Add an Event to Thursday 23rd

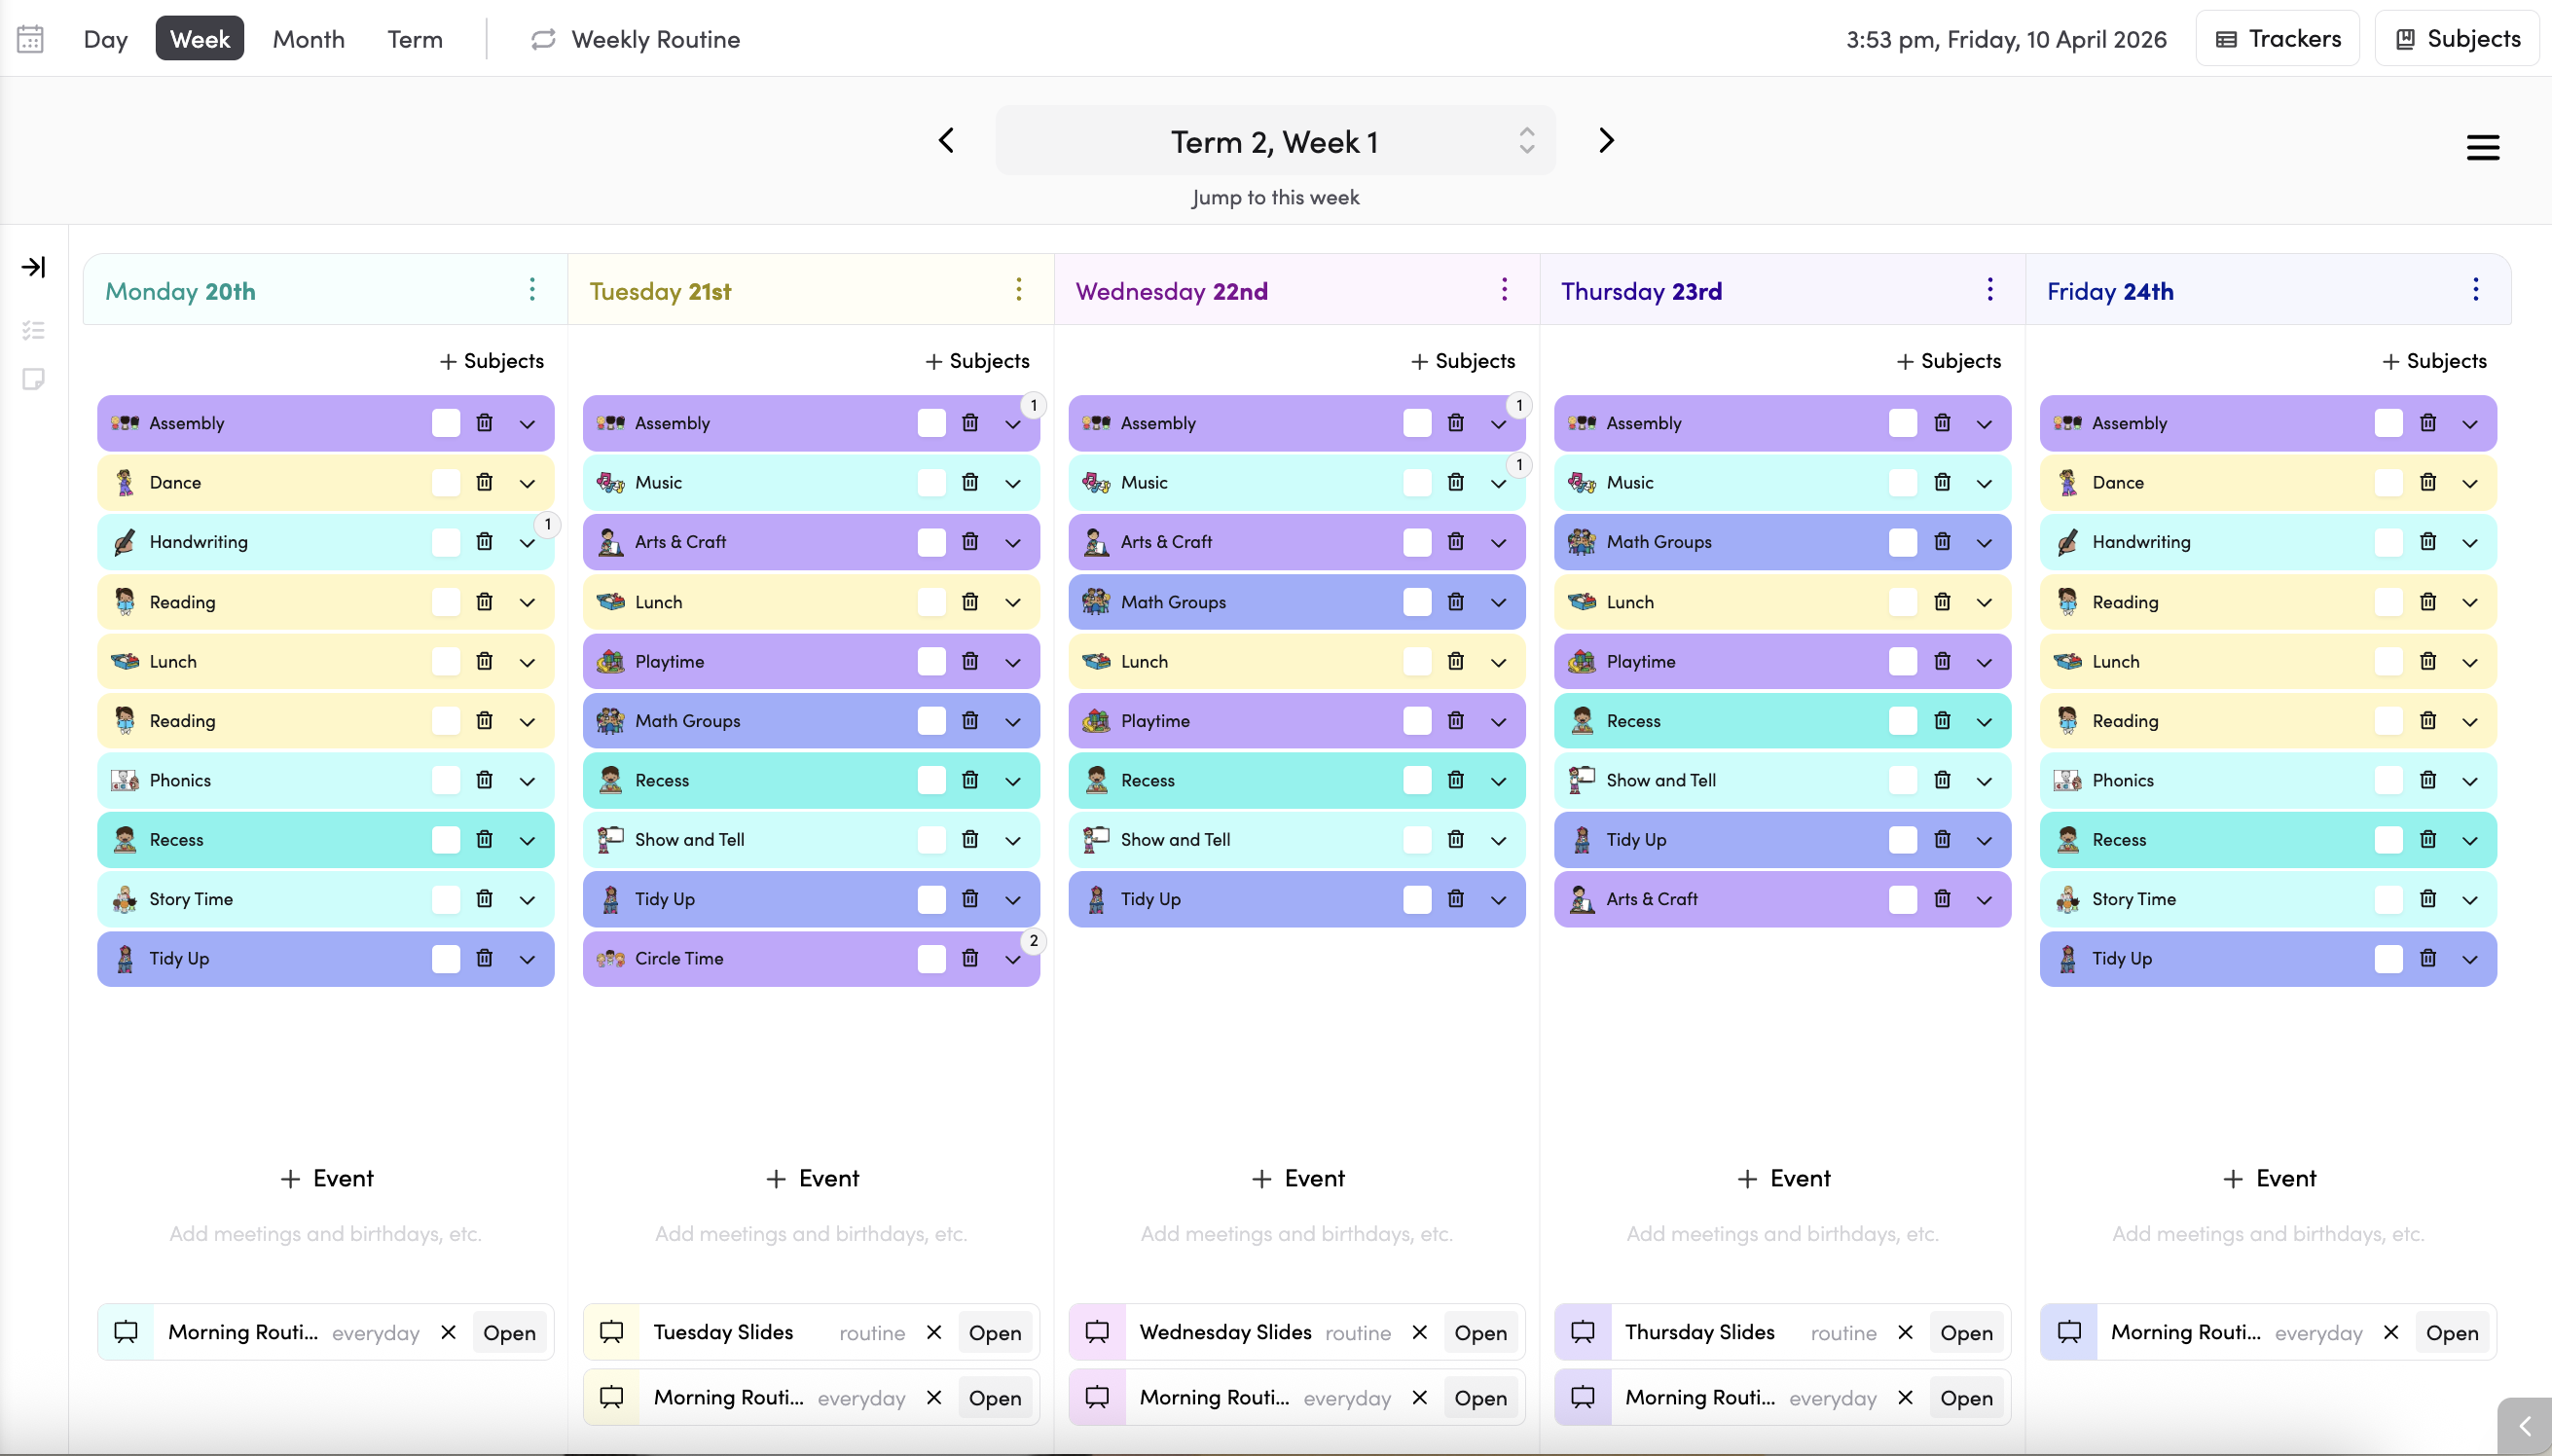[x=1783, y=1178]
